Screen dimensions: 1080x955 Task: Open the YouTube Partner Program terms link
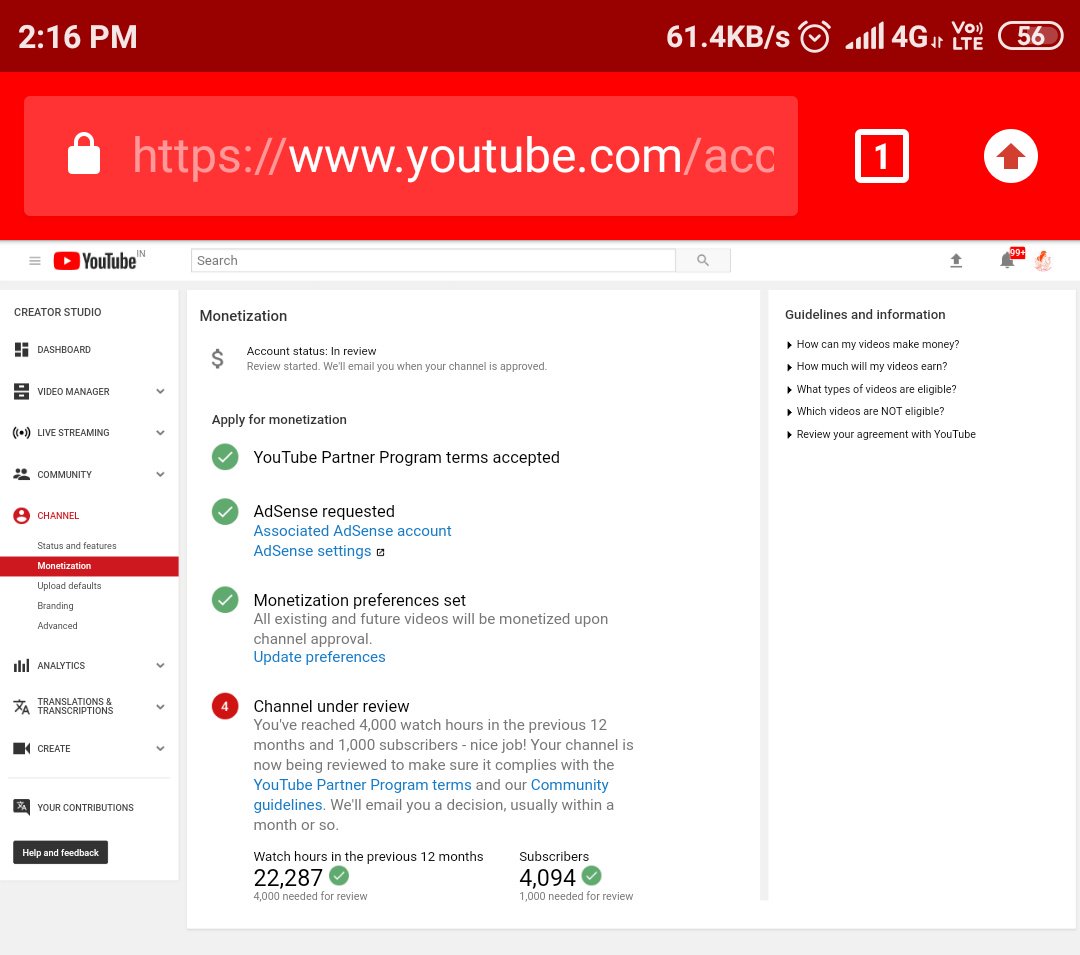point(362,785)
